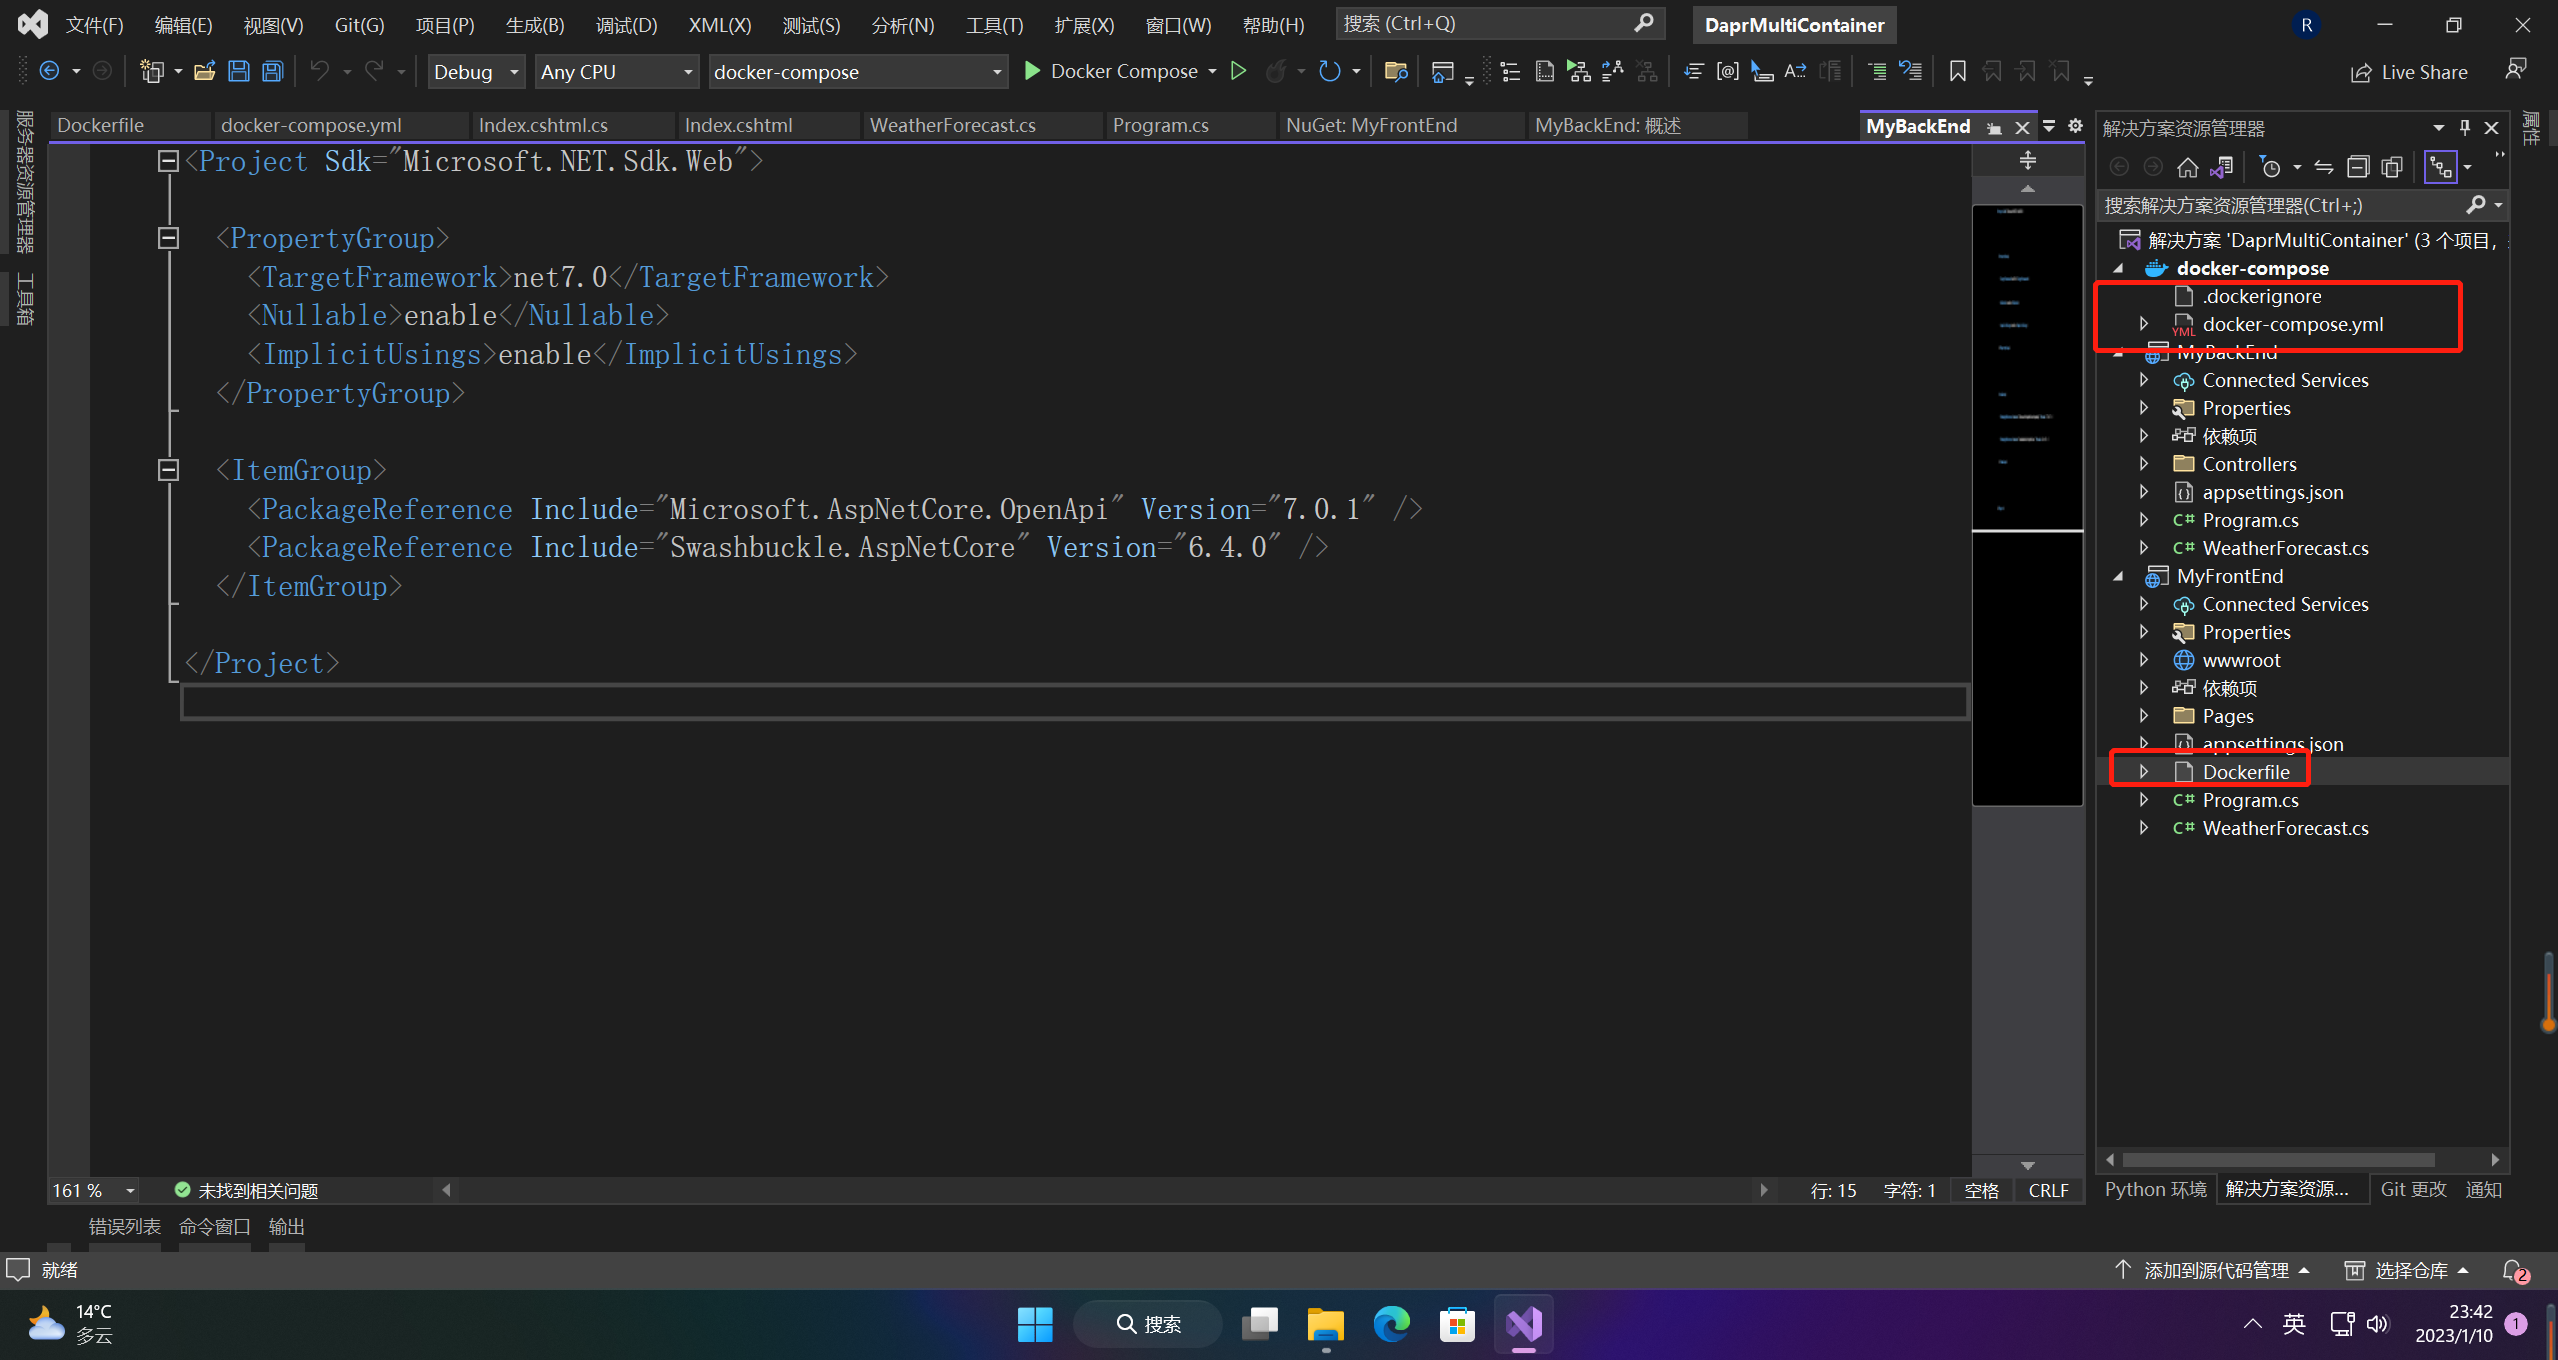Click the Visual Studio taskbar icon
This screenshot has width=2558, height=1360.
(1523, 1324)
